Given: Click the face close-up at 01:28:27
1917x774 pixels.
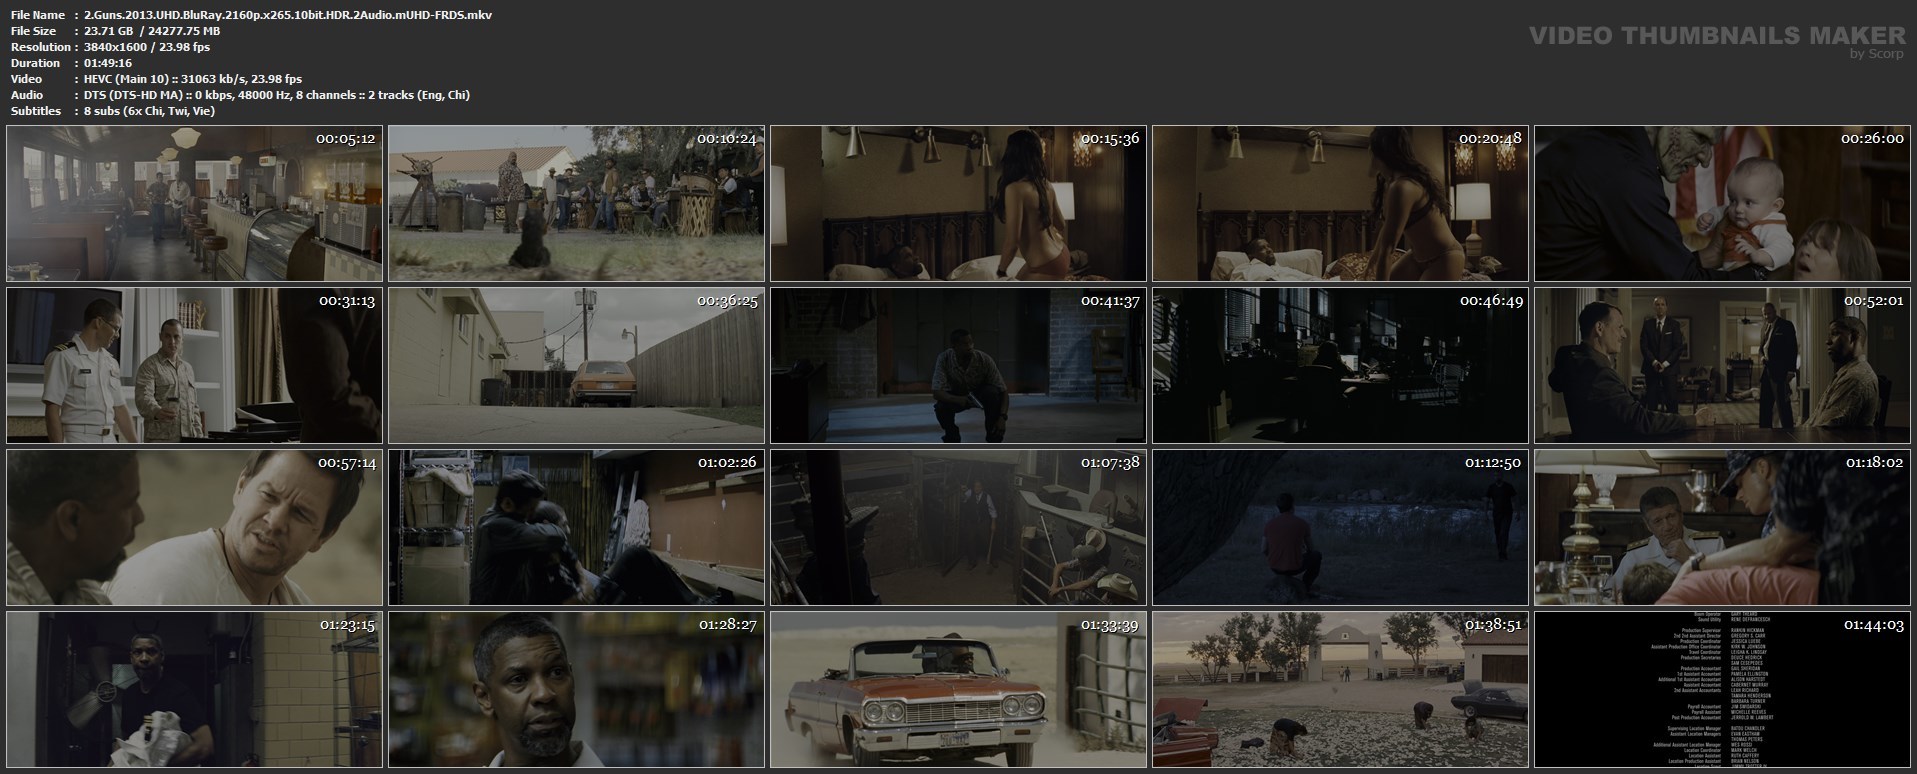Looking at the screenshot, I should pos(576,689).
